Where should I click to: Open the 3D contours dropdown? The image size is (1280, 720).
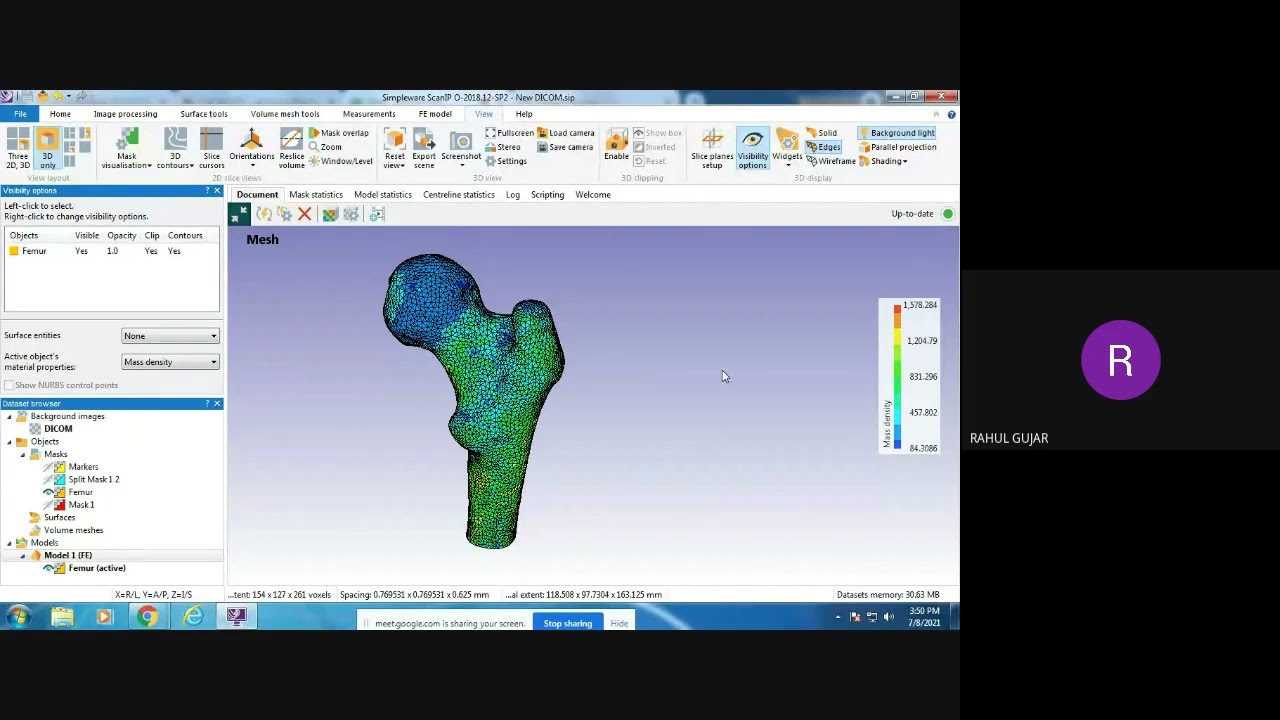pyautogui.click(x=175, y=148)
